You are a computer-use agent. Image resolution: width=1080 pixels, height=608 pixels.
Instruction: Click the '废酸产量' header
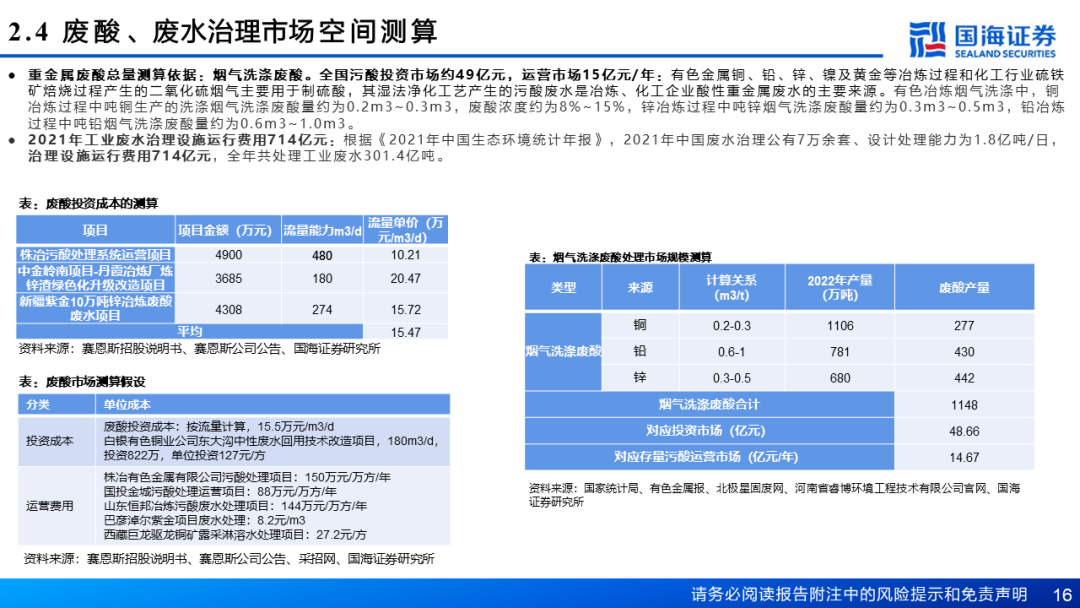coord(964,287)
